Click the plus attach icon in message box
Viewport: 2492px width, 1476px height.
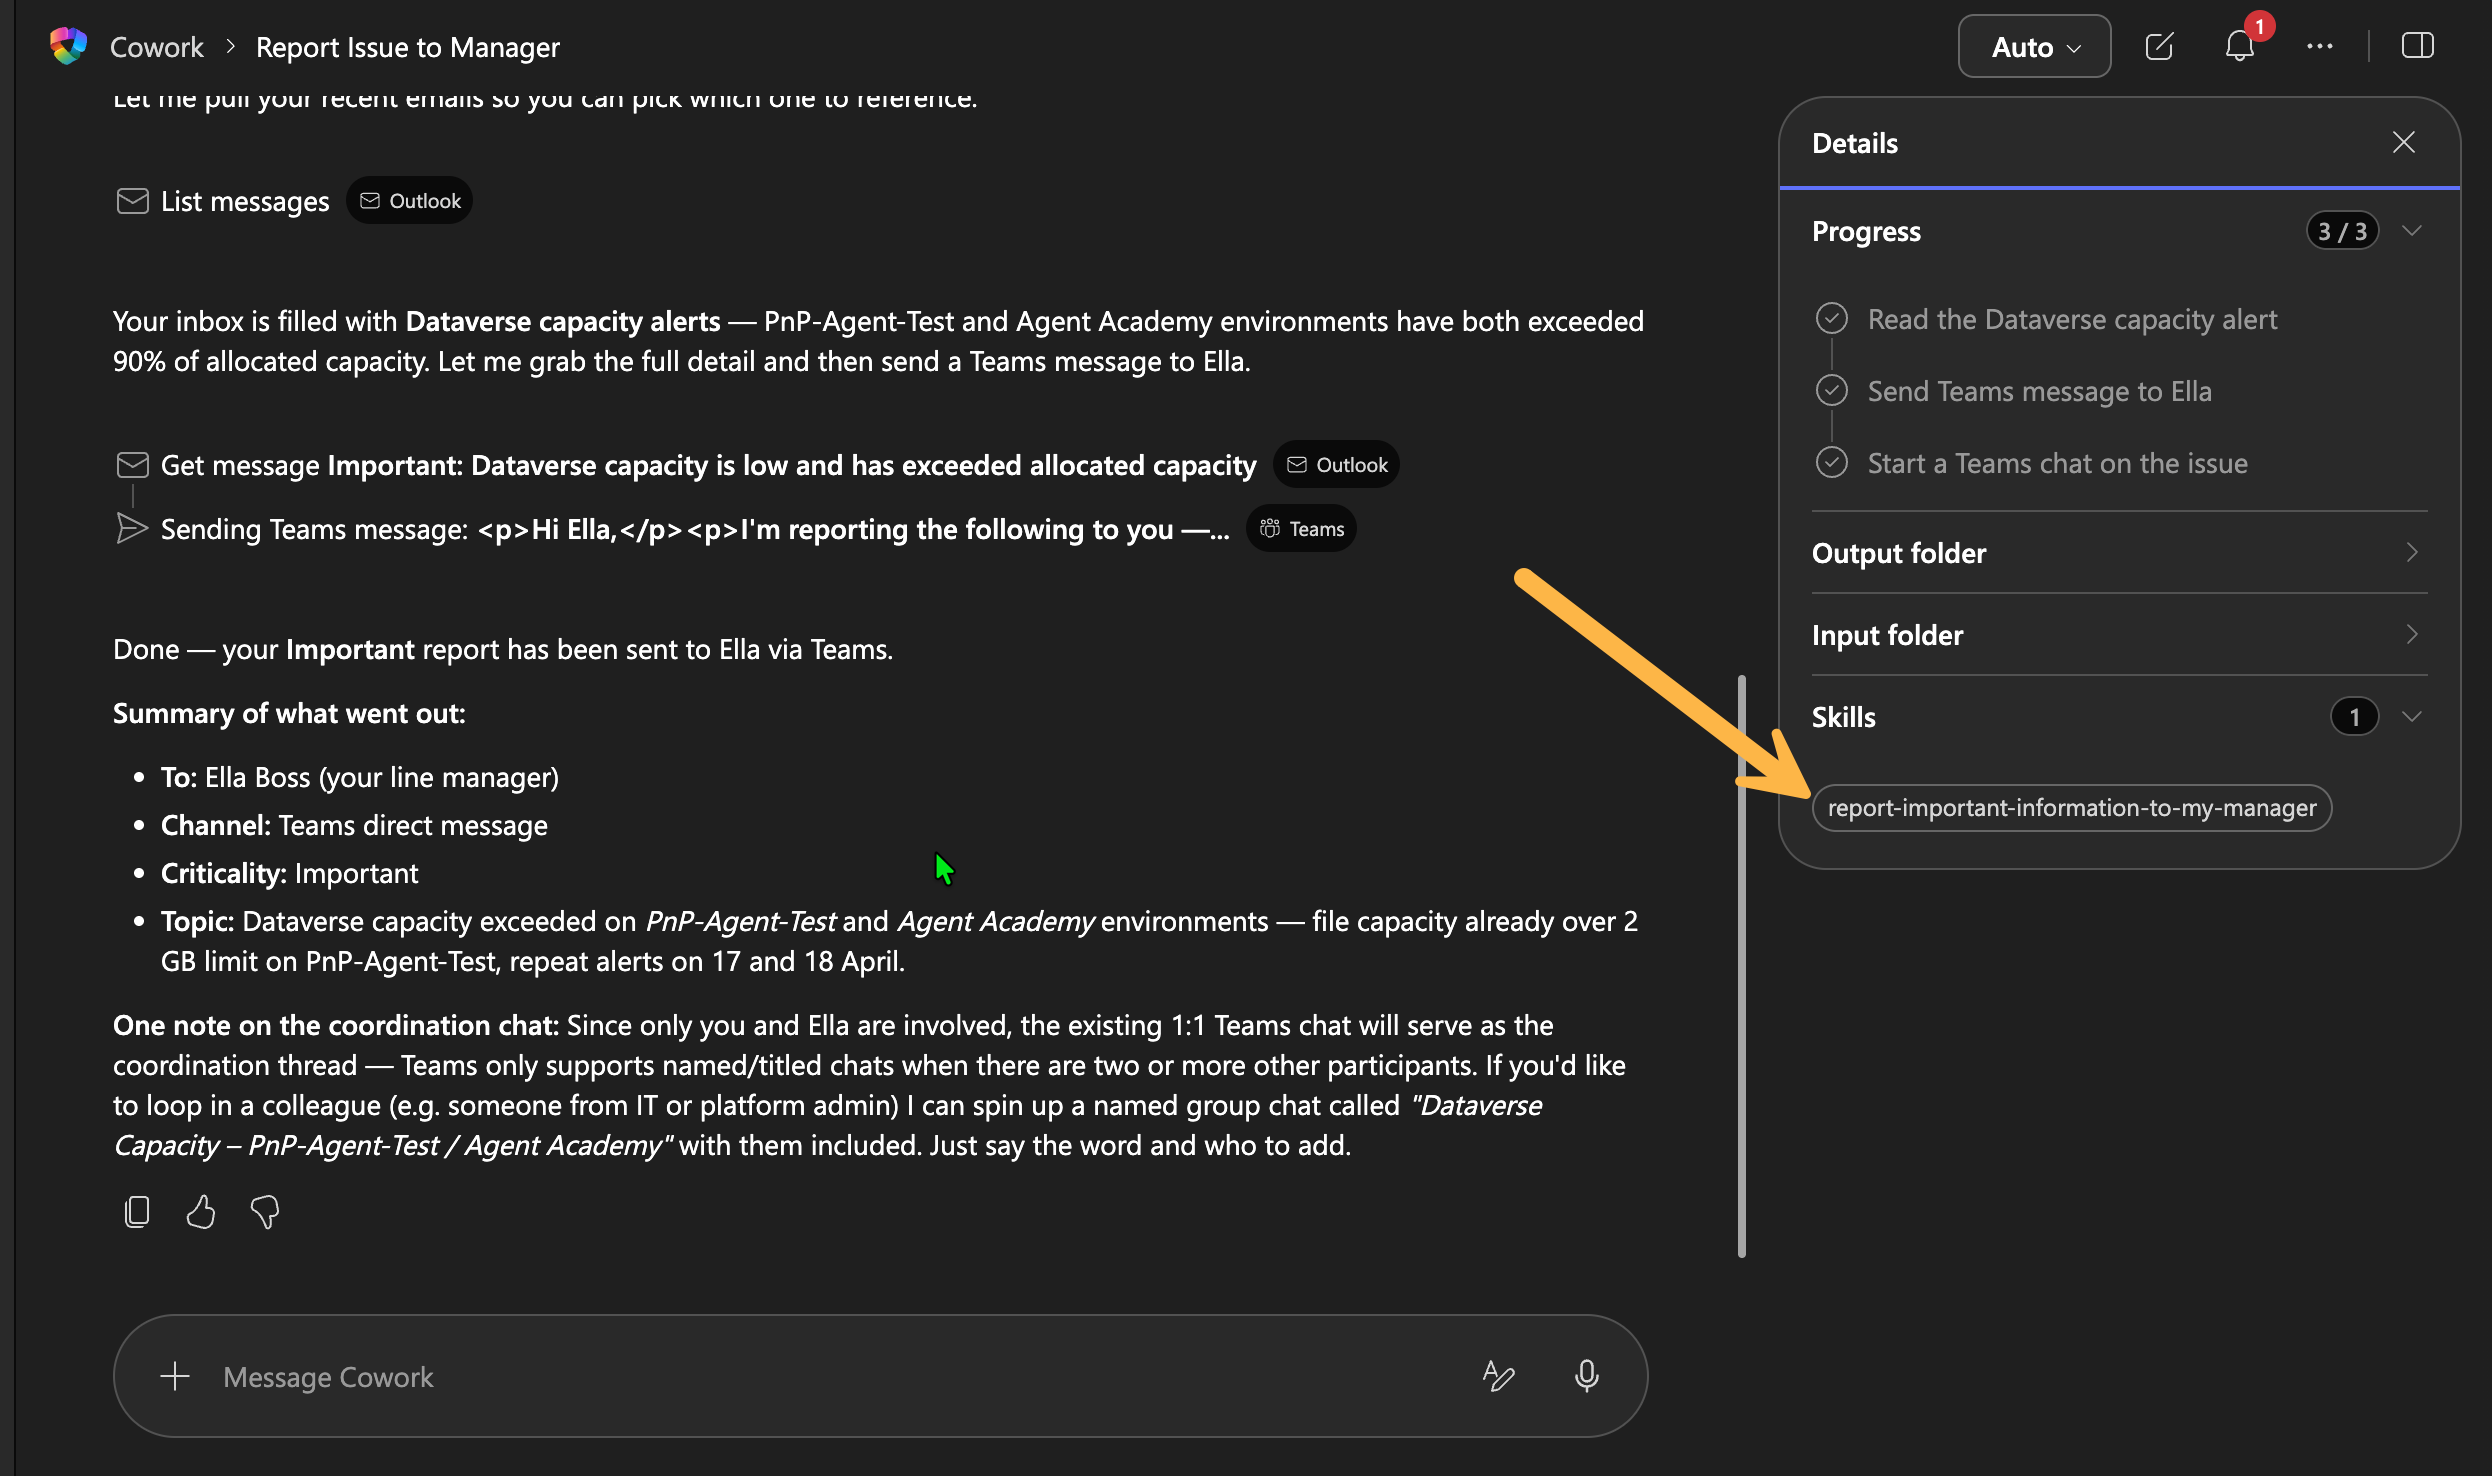(175, 1376)
